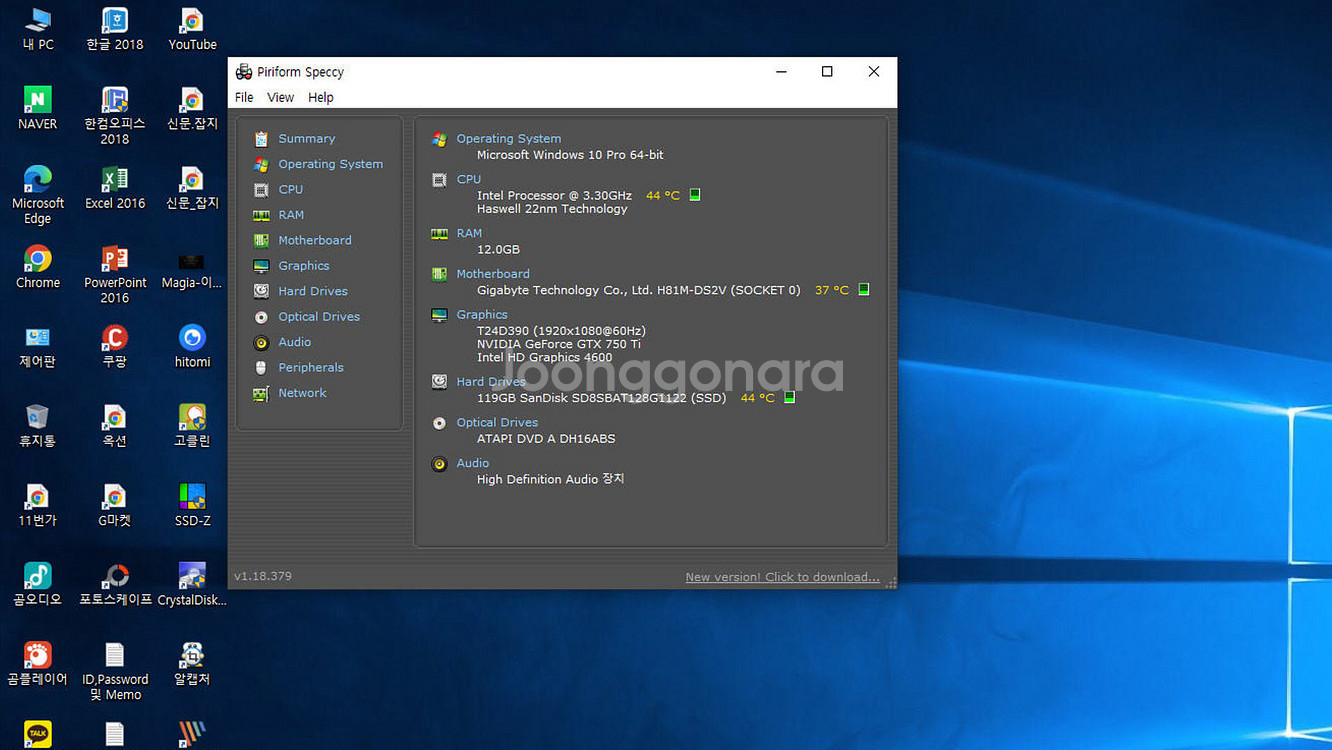Open the ID,Password 및 Memo file
1332x750 pixels.
[115, 671]
